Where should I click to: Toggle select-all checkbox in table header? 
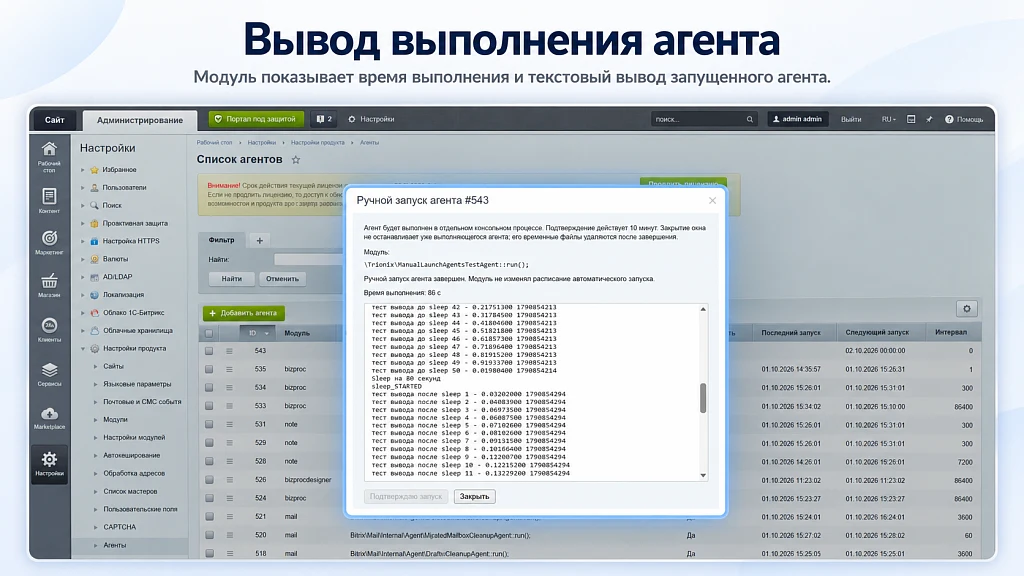209,333
